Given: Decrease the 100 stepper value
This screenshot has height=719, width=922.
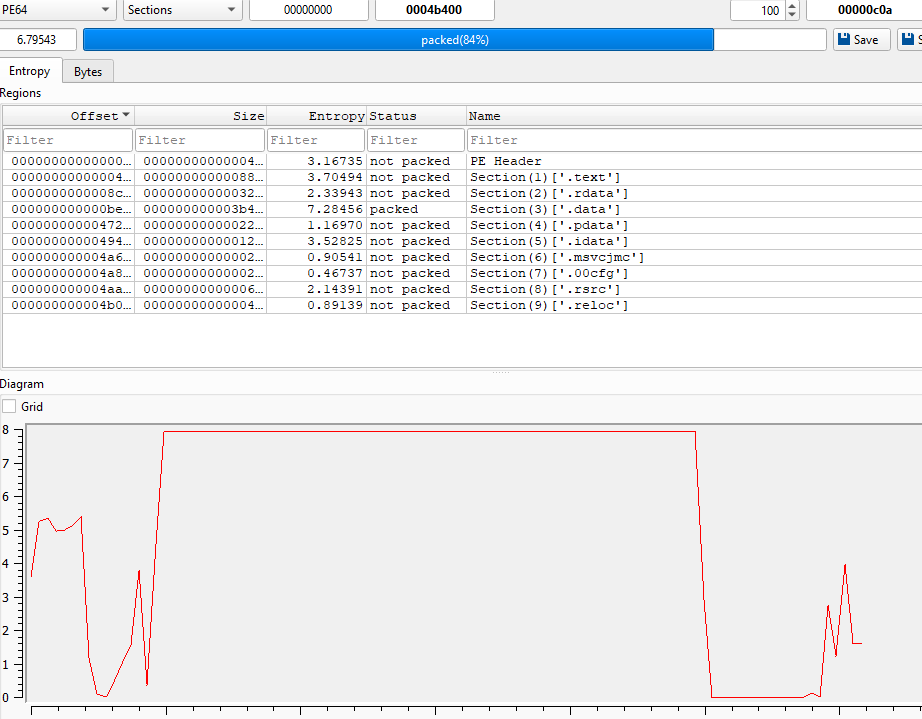Looking at the screenshot, I should point(792,15).
